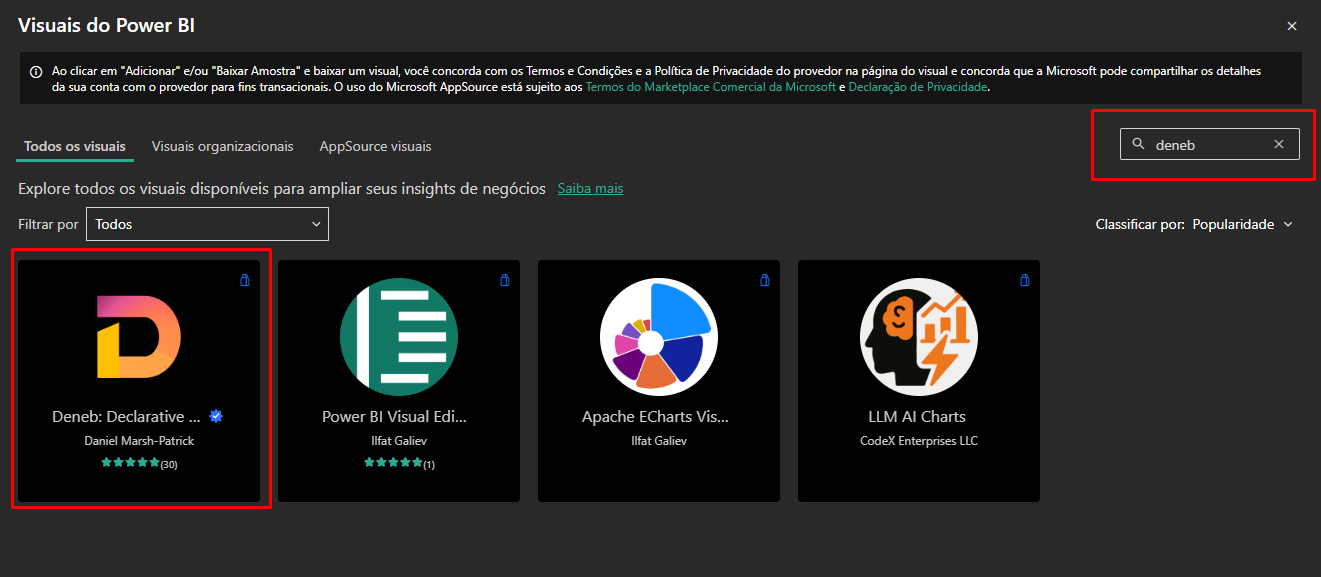Screen dimensions: 1321x577
Task: Click the certified checkmark badge next to Deneb
Action: [x=217, y=415]
